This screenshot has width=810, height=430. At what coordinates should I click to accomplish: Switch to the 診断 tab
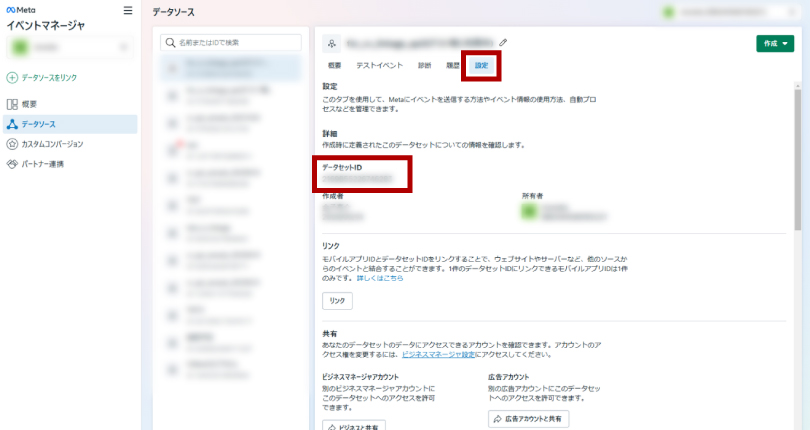click(x=425, y=66)
